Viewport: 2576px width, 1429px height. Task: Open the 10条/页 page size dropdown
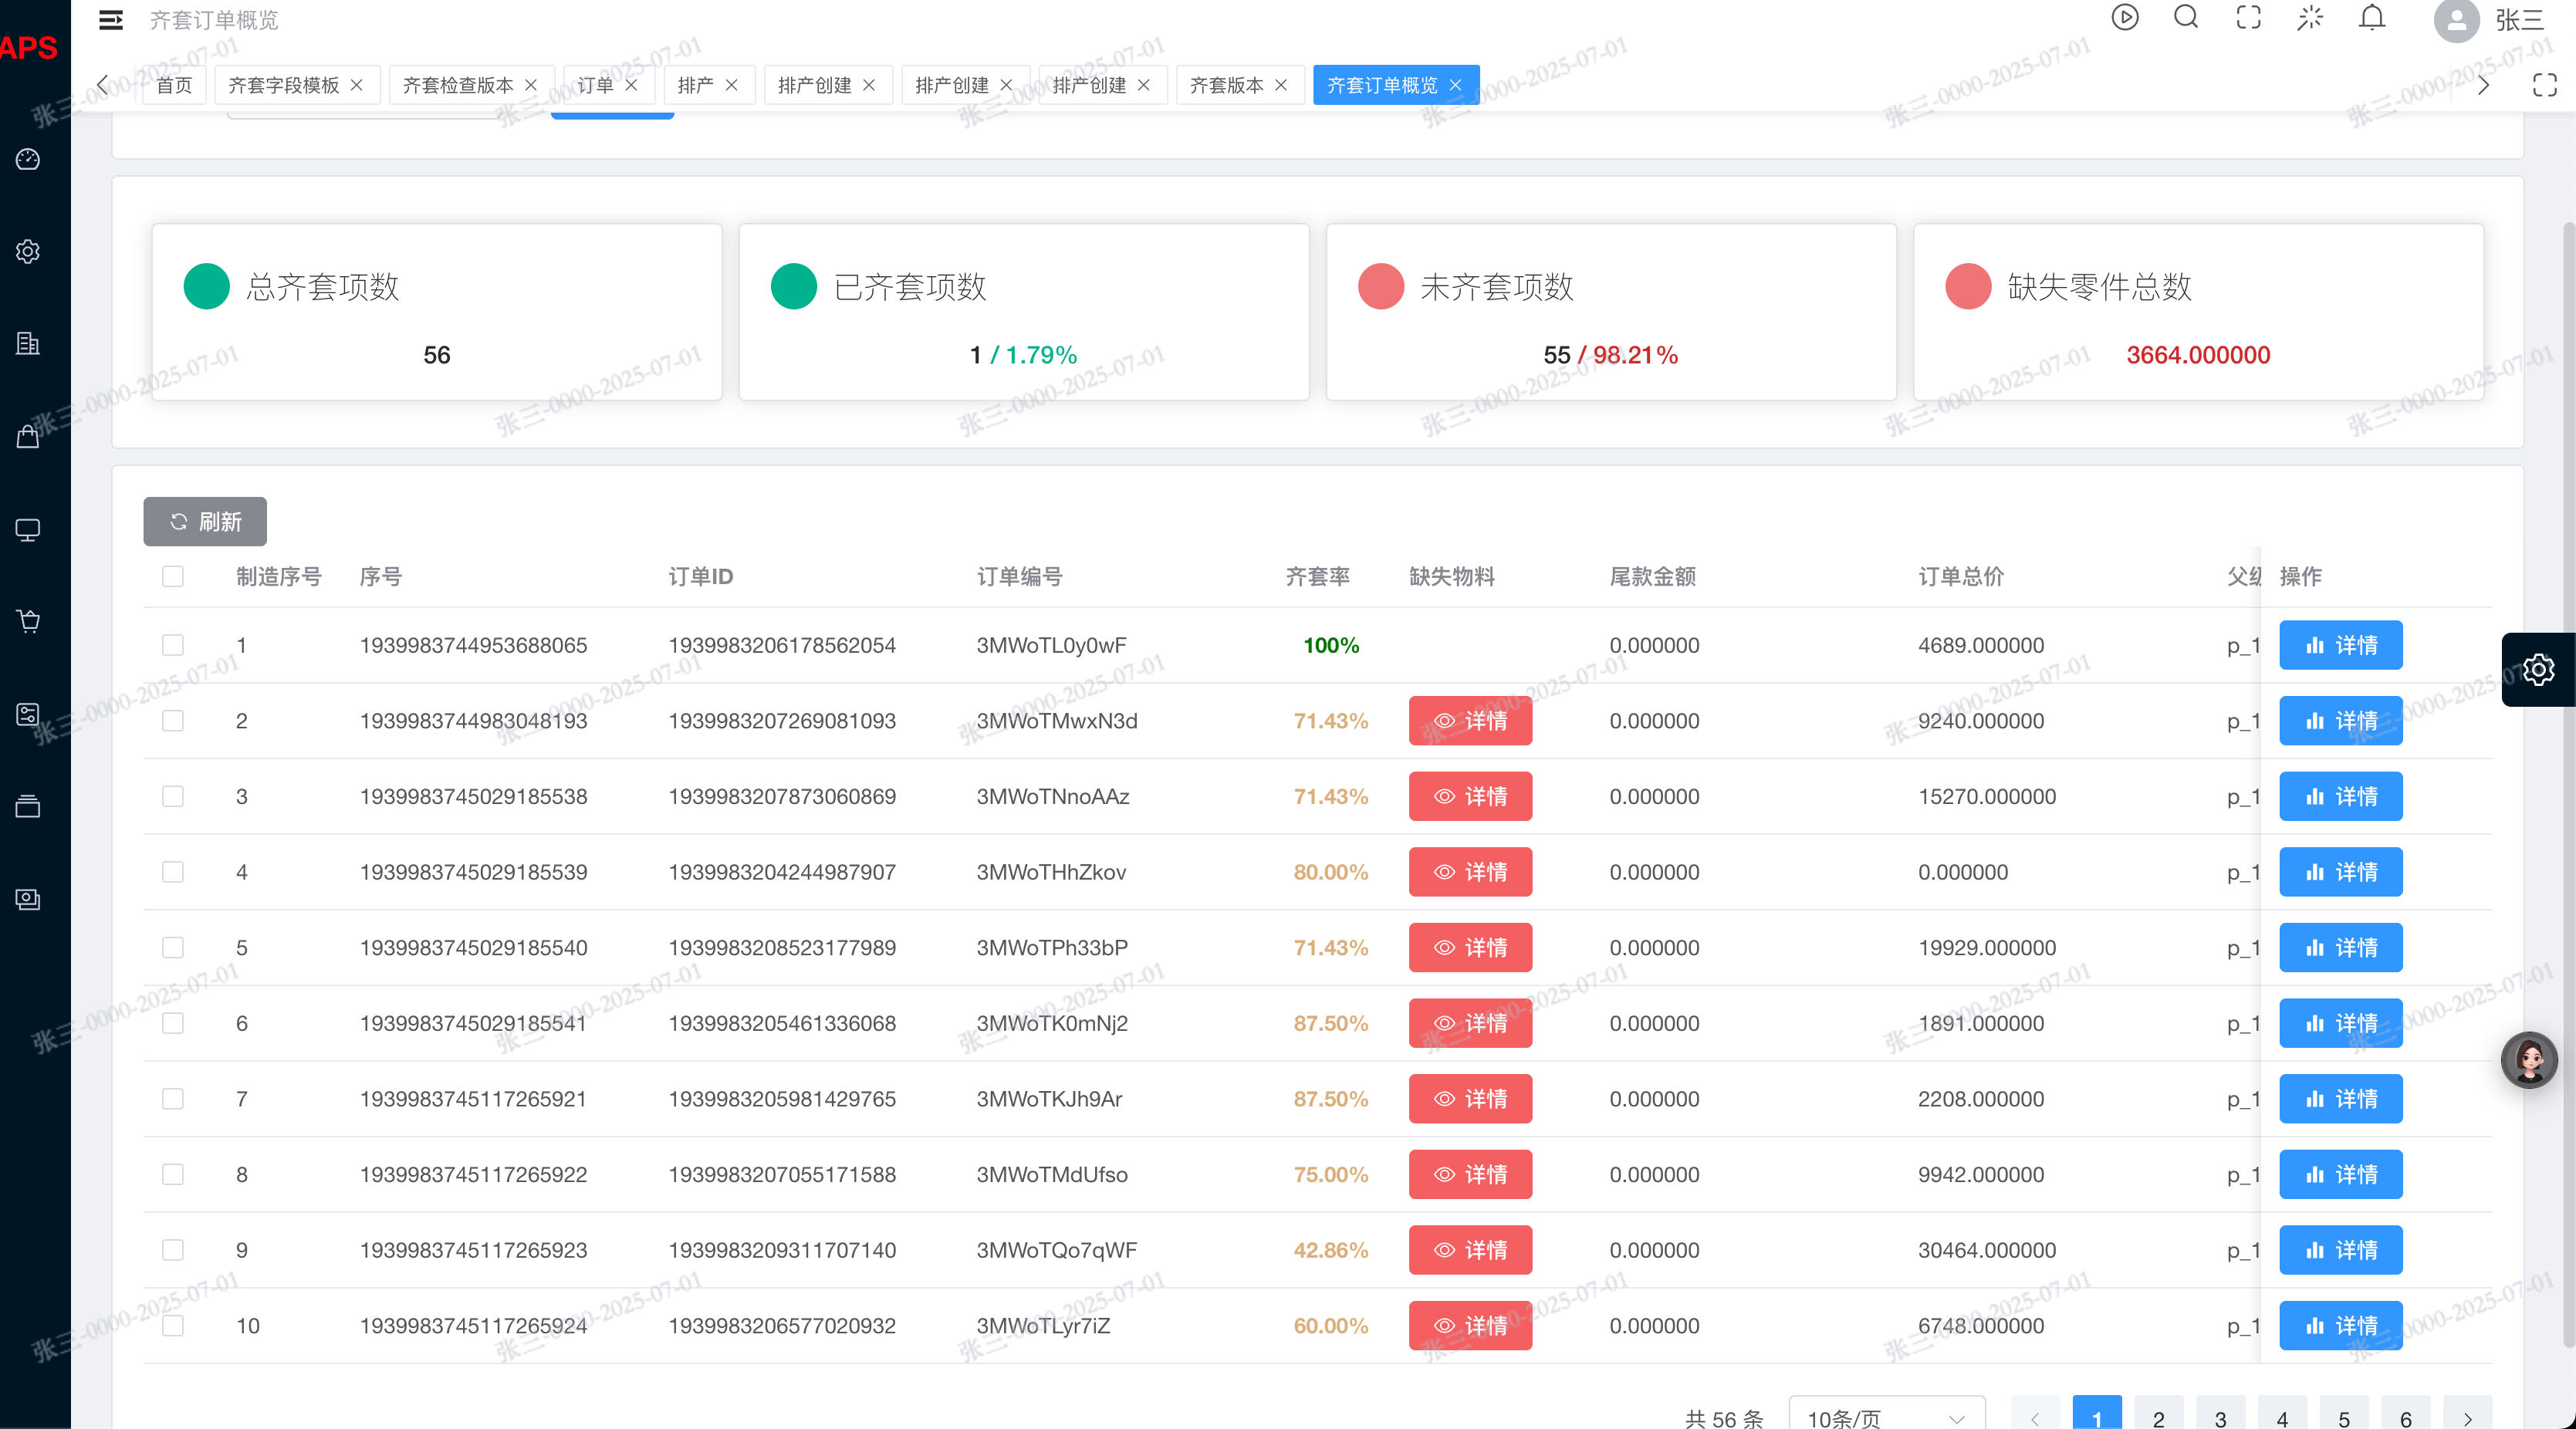1885,1417
